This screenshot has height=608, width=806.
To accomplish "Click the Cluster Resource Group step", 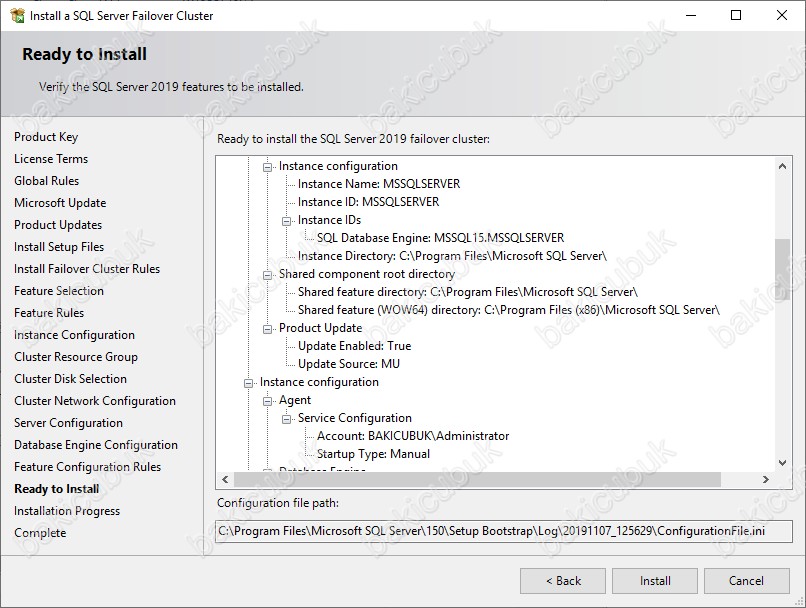I will coord(76,357).
